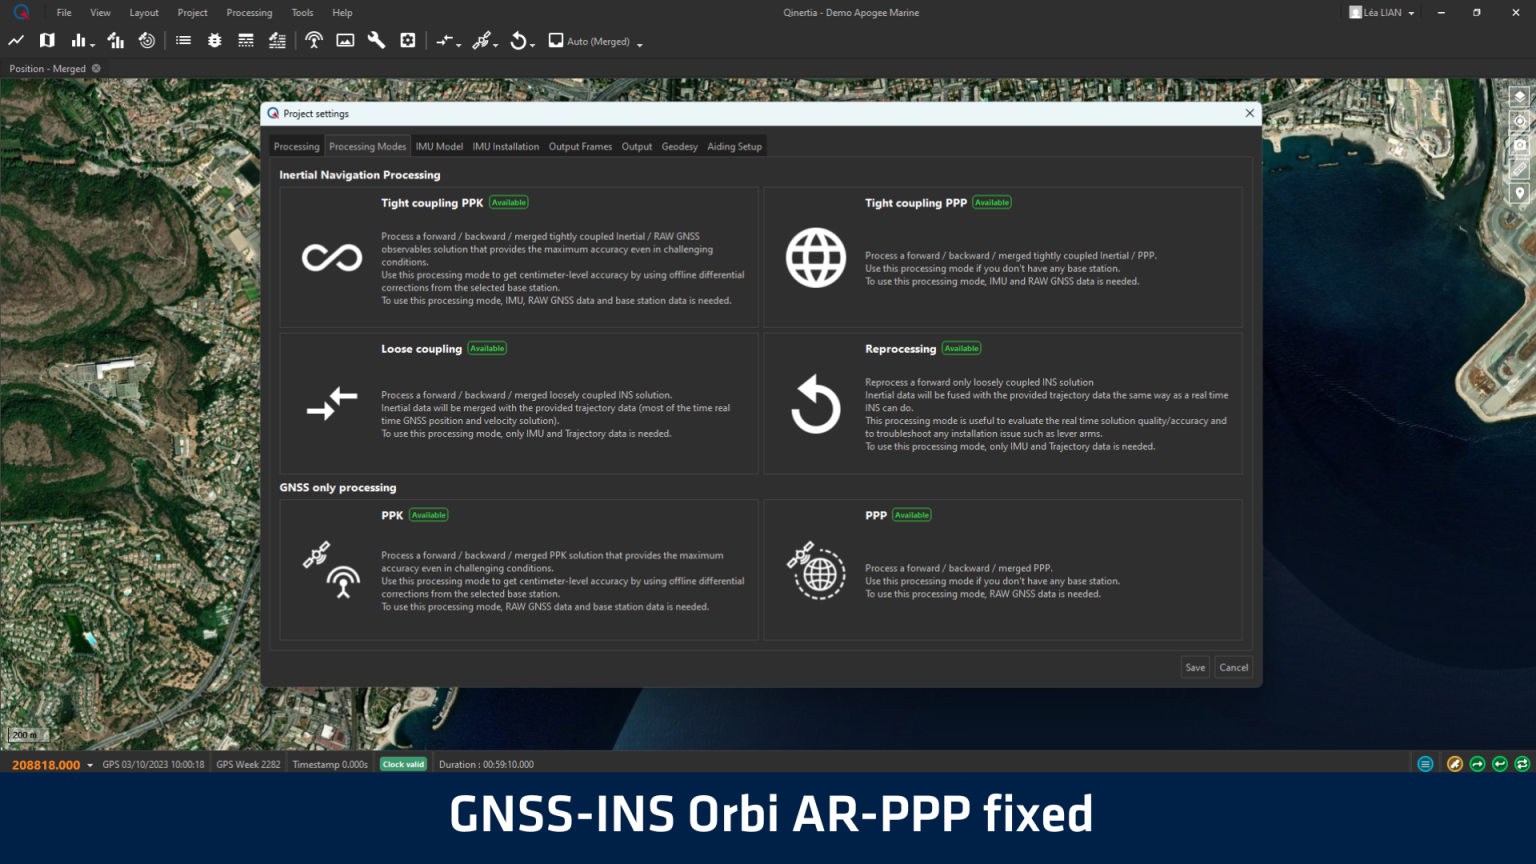
Task: Switch to the Aiding Setup tab
Action: tap(734, 147)
